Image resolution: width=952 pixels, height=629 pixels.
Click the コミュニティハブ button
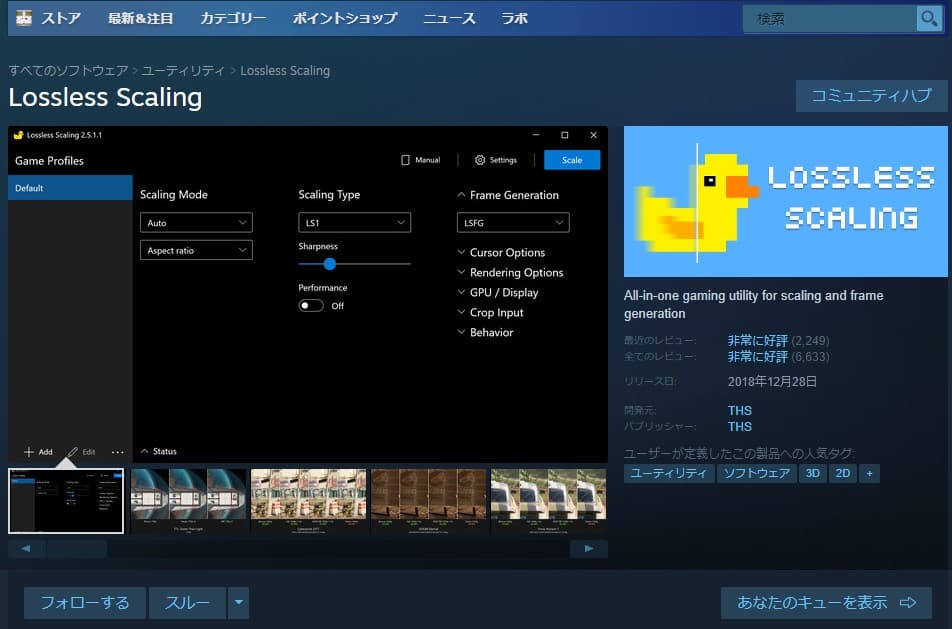point(871,95)
